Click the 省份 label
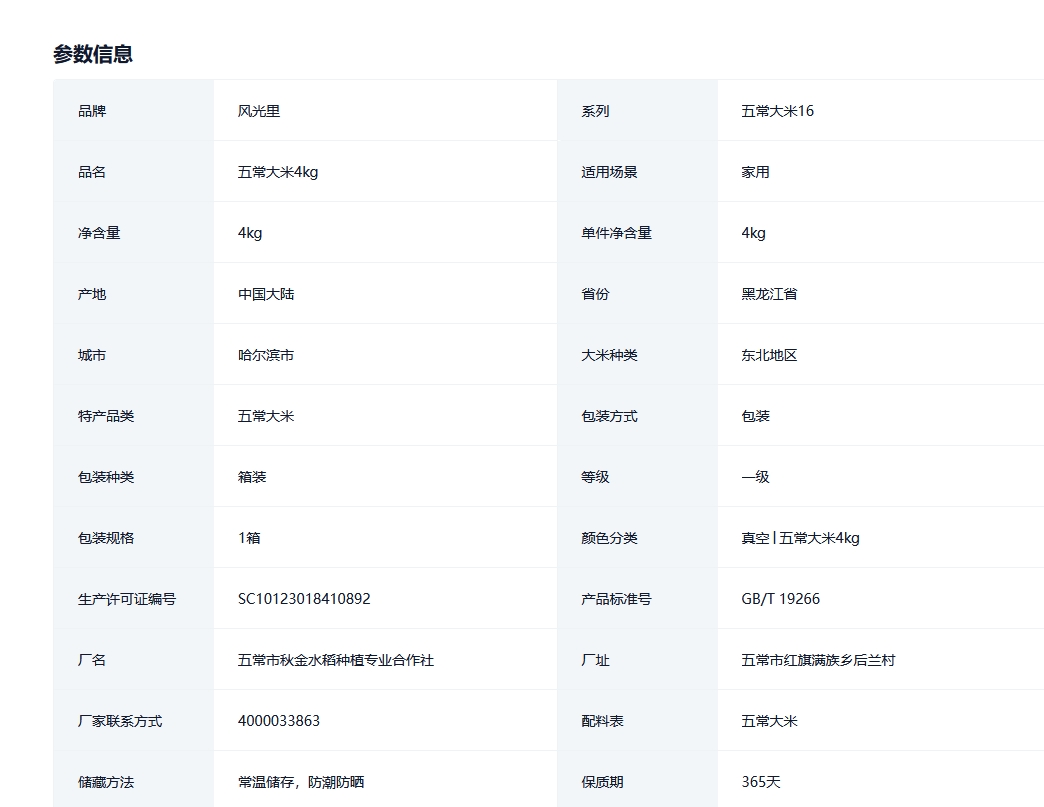This screenshot has height=807, width=1044. pos(595,294)
